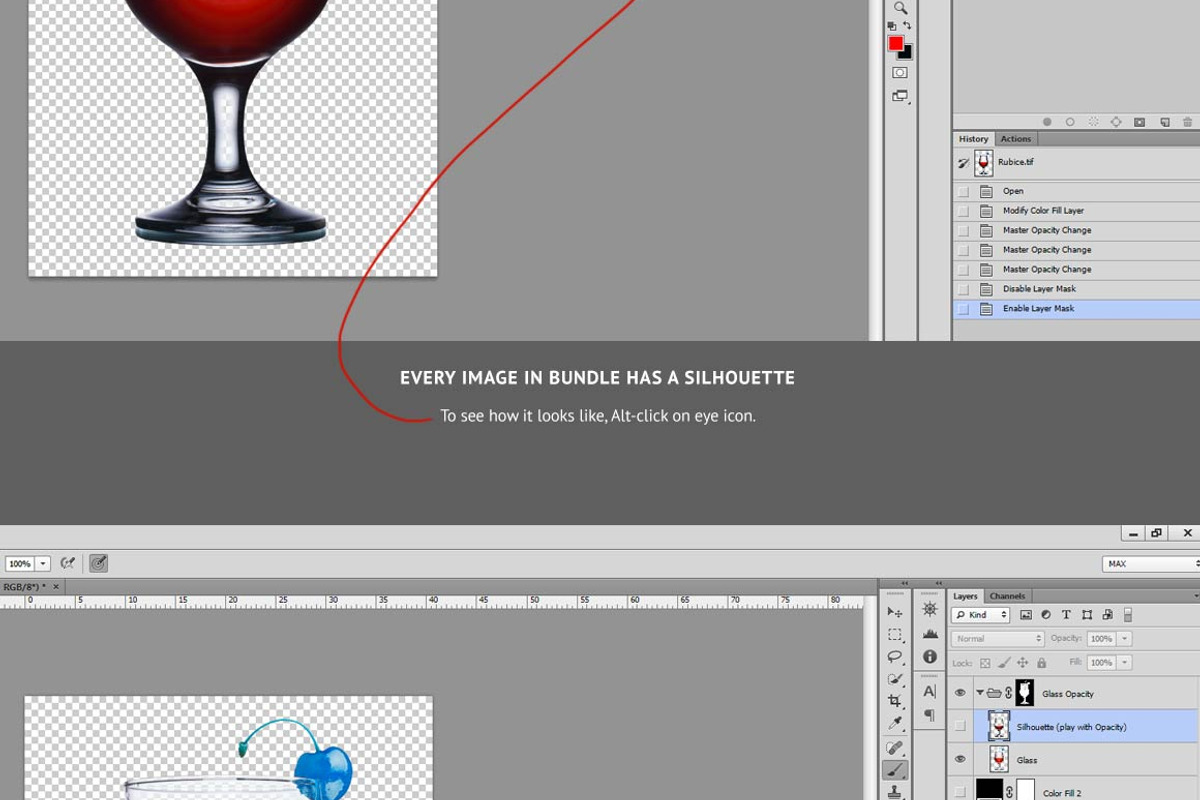
Task: Select the Crop tool
Action: click(895, 701)
